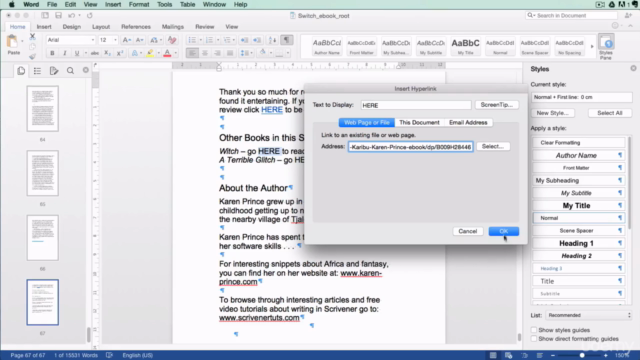
Task: Click the New Style button
Action: [552, 113]
